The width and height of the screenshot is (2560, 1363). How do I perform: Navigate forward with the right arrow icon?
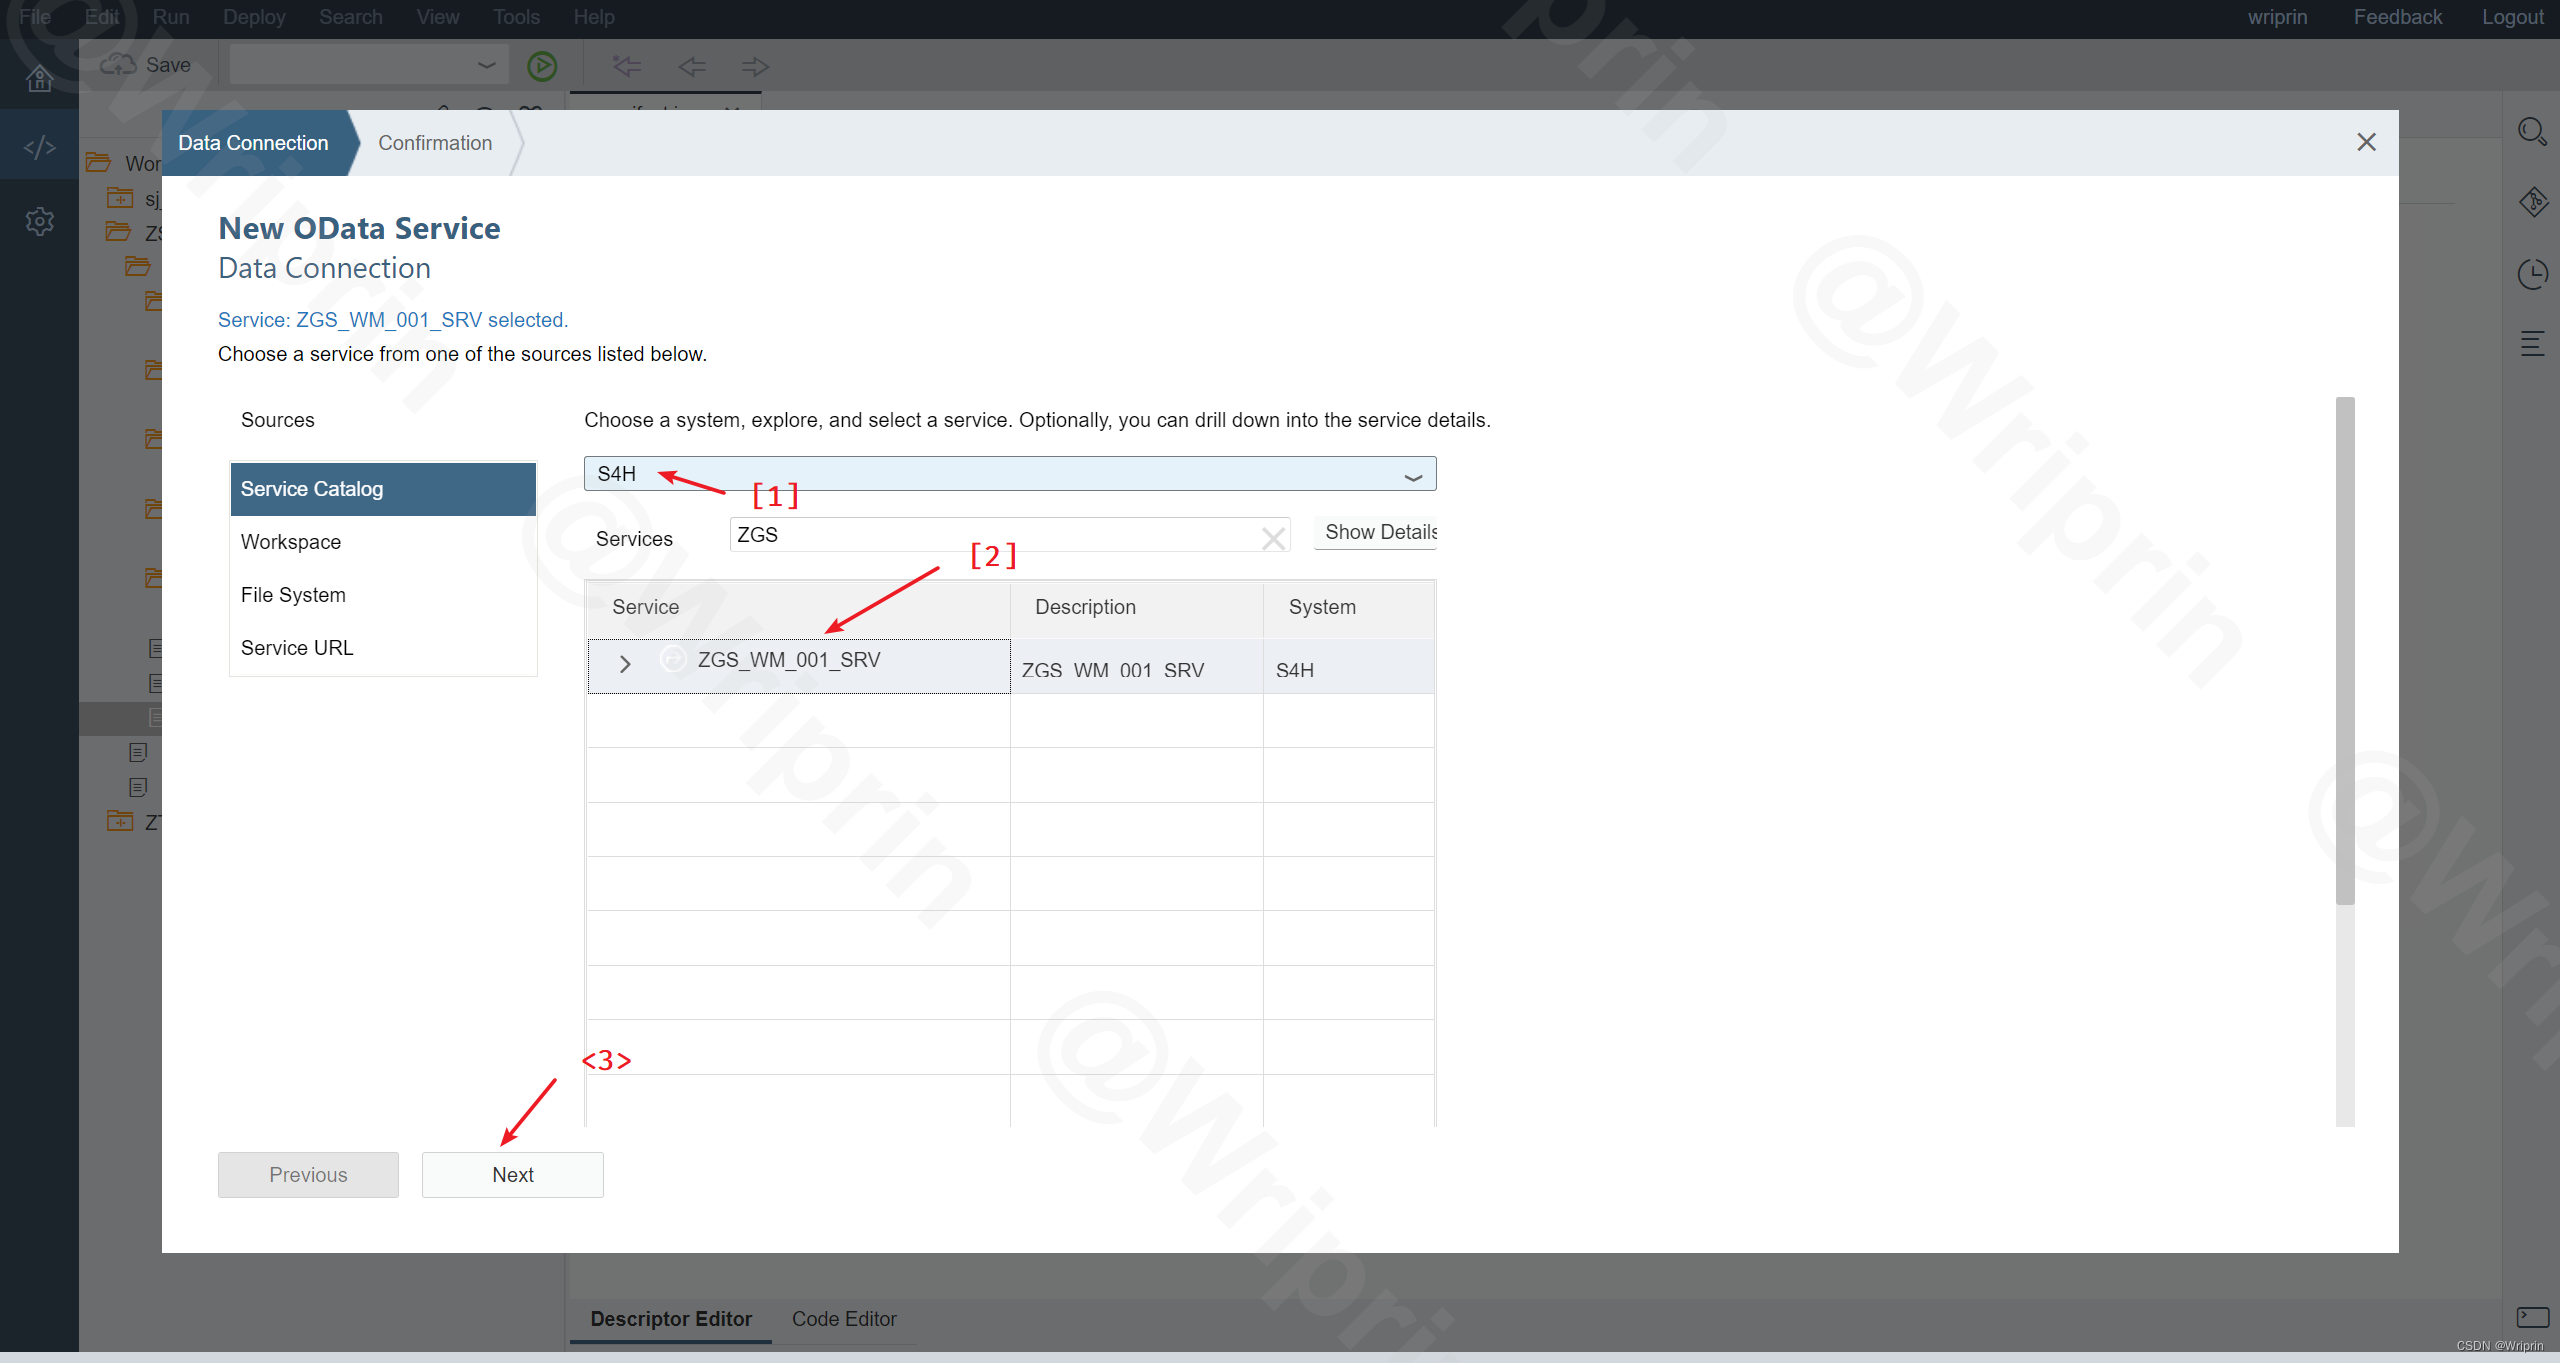[756, 66]
